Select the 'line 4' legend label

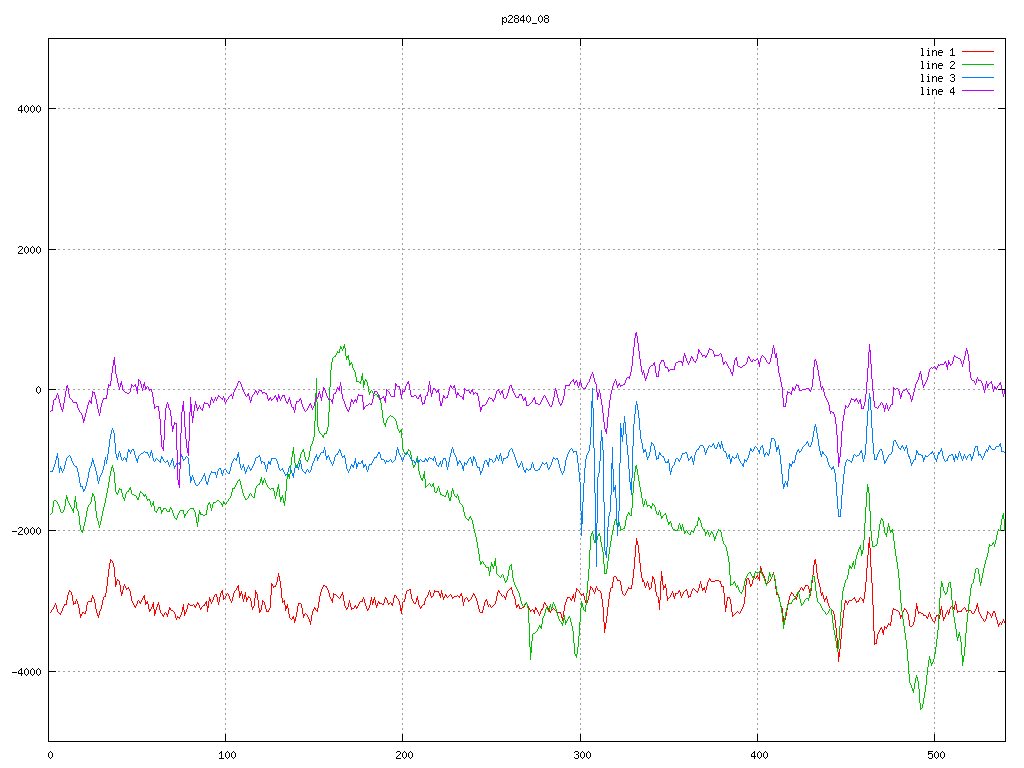click(x=937, y=91)
